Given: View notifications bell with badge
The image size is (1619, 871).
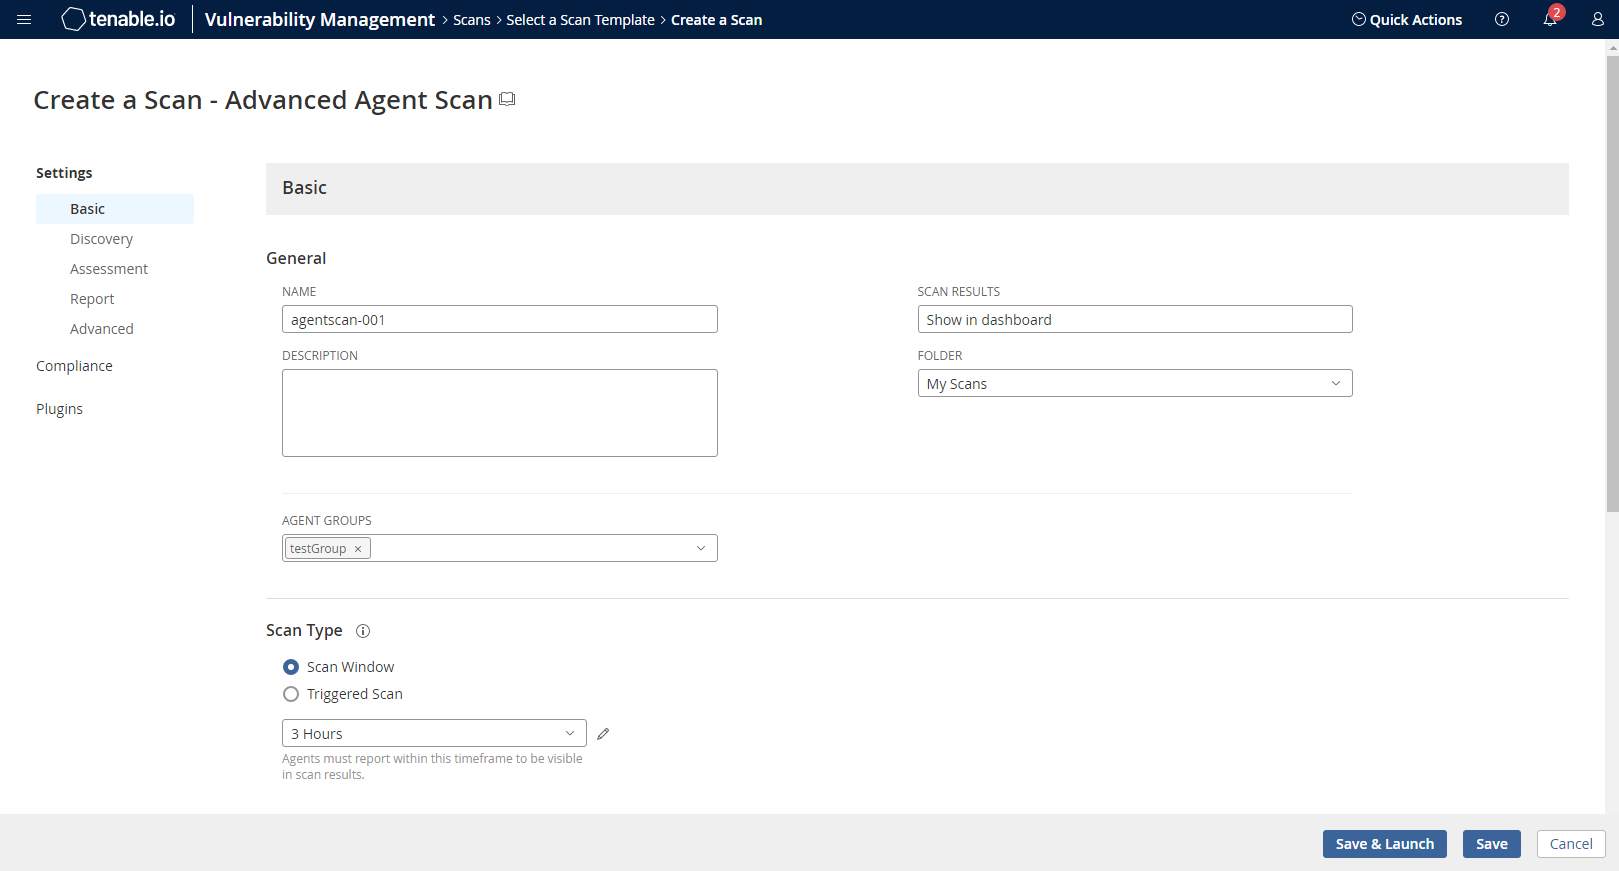Looking at the screenshot, I should click(1550, 19).
